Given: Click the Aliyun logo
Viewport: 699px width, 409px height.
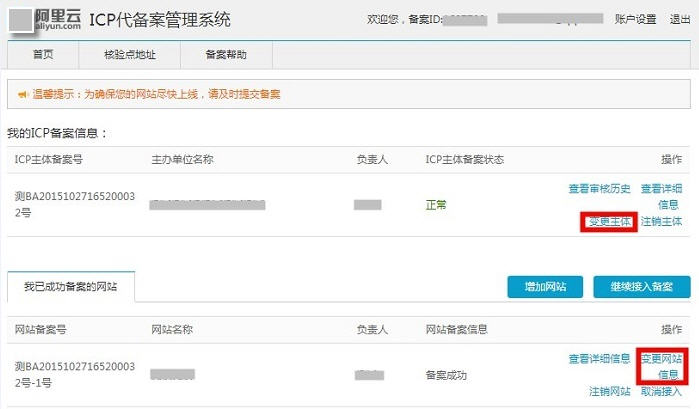Looking at the screenshot, I should click(x=44, y=19).
